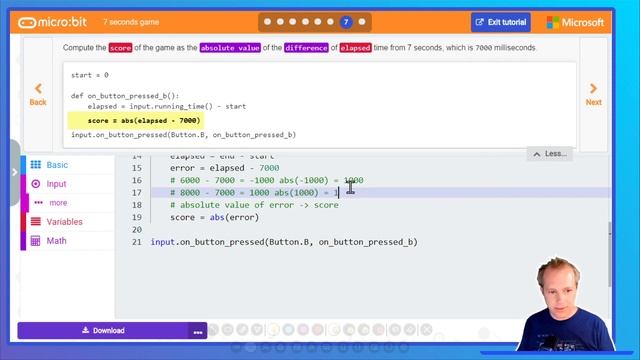
Task: Collapse the hint with Less button
Action: click(549, 154)
